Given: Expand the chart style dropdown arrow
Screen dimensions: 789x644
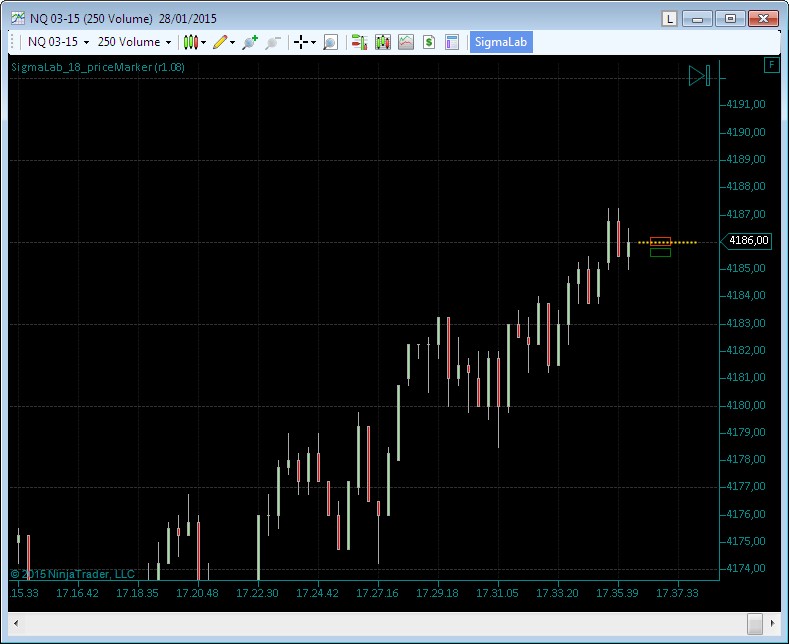Looking at the screenshot, I should click(203, 42).
